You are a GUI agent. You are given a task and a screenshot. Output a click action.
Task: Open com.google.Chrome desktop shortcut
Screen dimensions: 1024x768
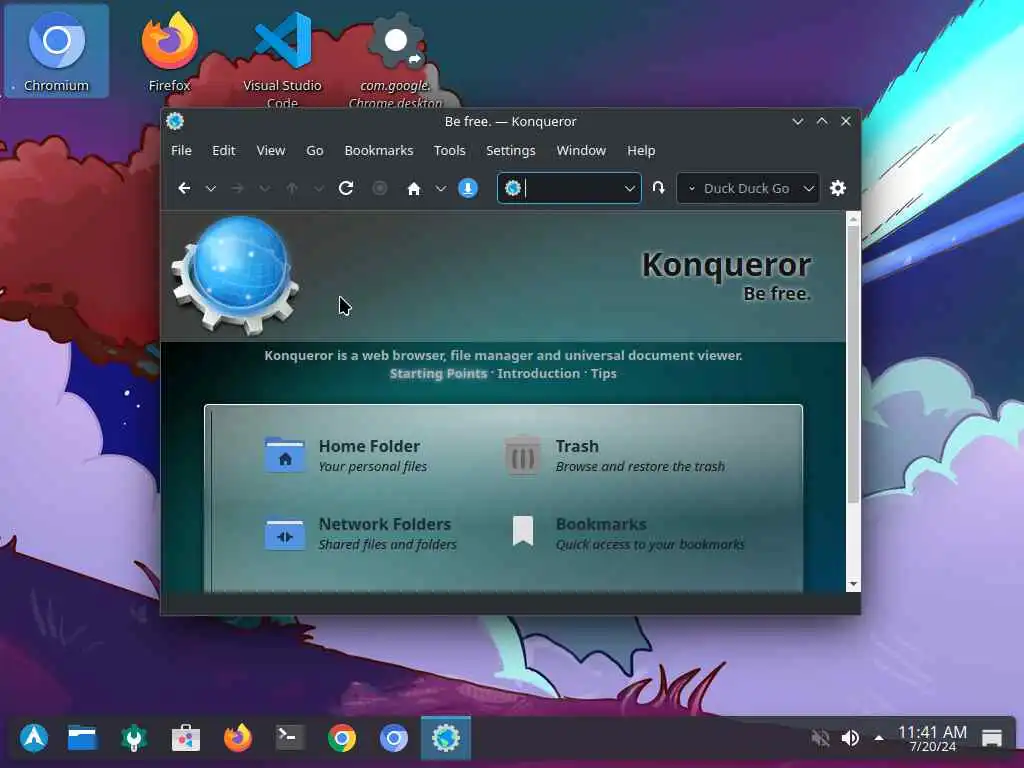click(x=395, y=57)
